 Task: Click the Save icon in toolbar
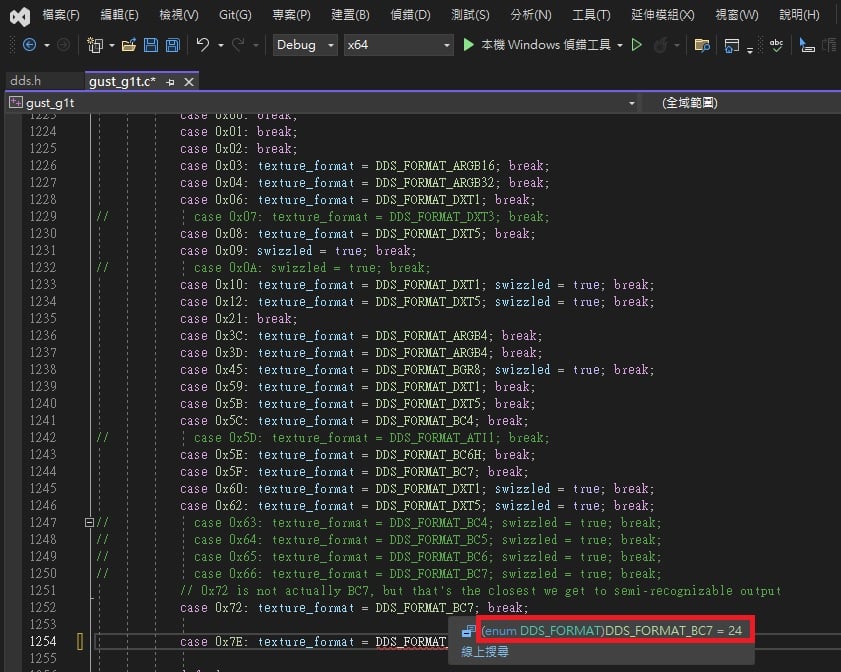151,45
